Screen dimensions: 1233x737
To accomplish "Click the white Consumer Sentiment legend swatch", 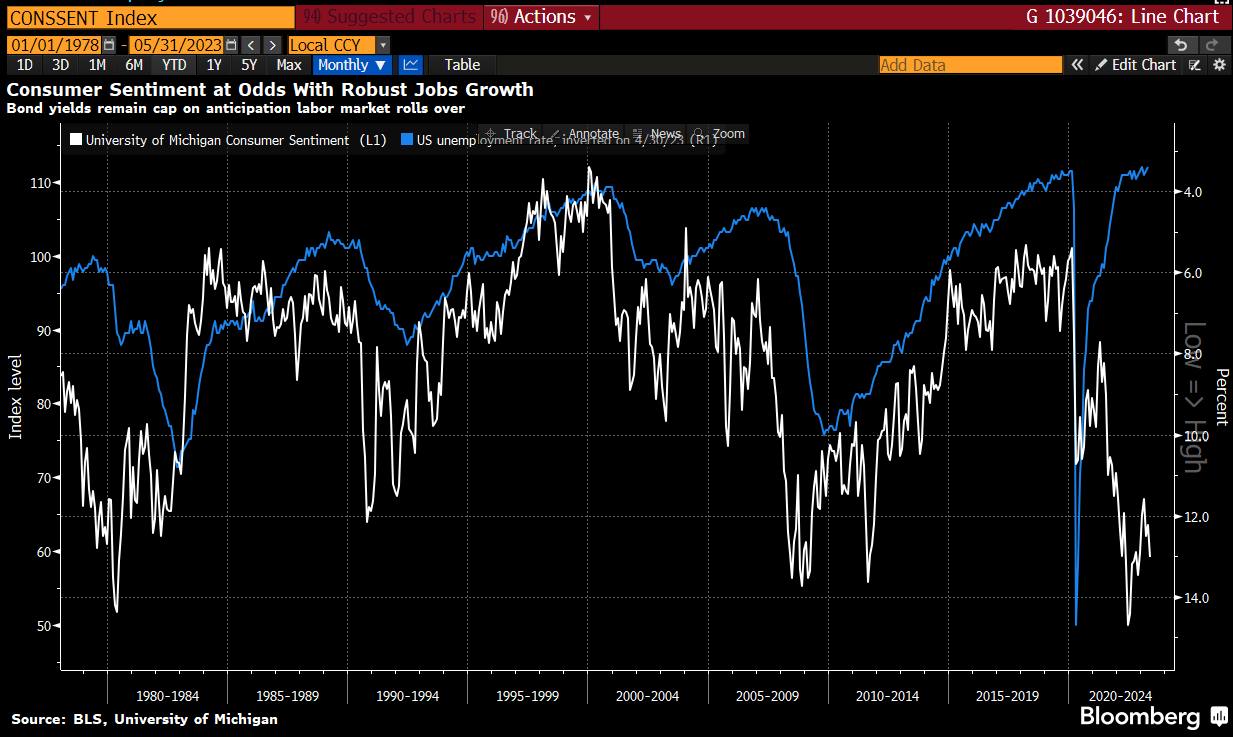I will click(75, 140).
